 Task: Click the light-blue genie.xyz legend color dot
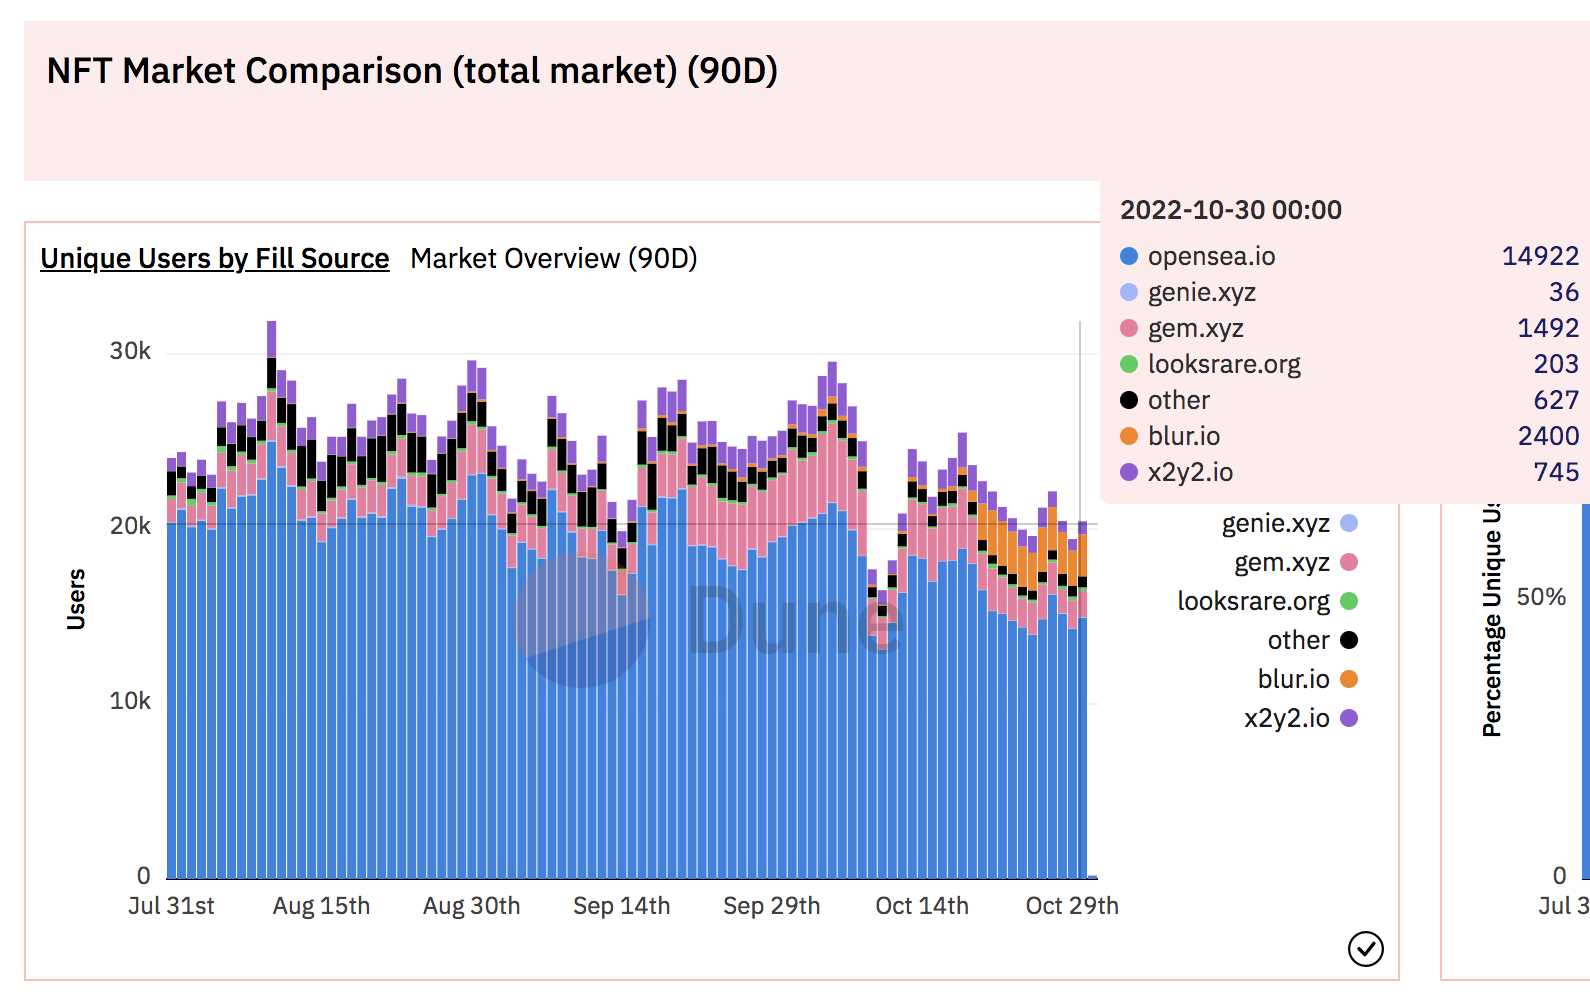(1349, 523)
